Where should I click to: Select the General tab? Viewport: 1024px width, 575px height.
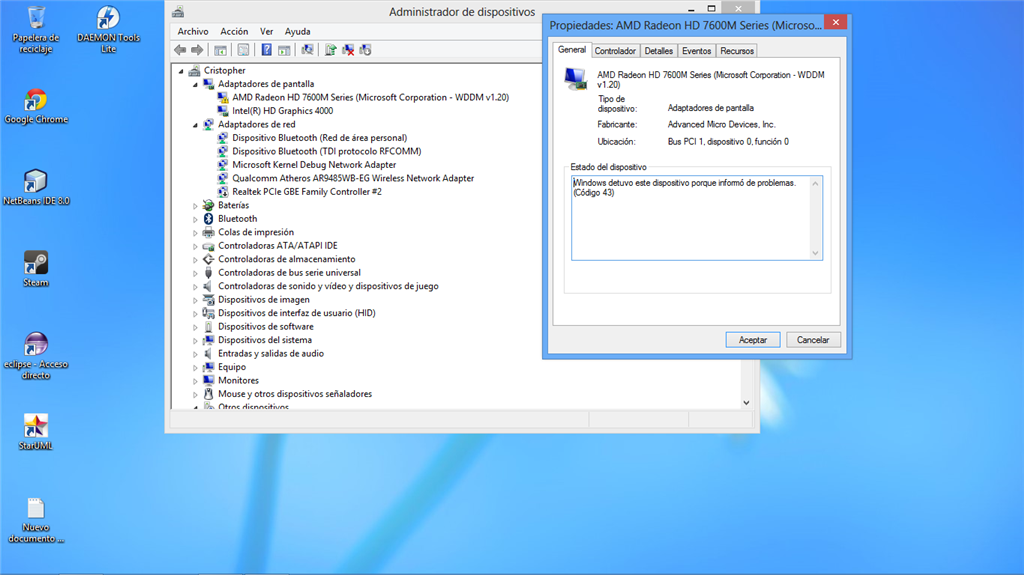[x=572, y=50]
